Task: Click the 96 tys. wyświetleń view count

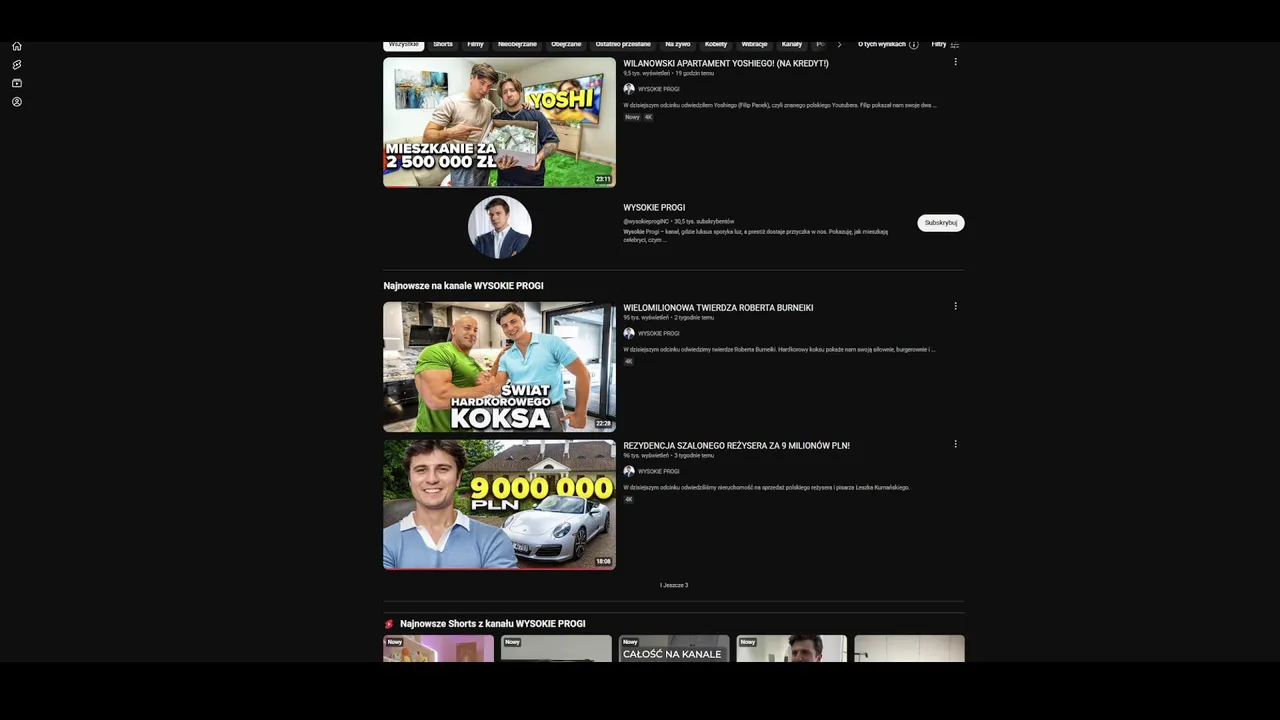Action: pyautogui.click(x=646, y=455)
